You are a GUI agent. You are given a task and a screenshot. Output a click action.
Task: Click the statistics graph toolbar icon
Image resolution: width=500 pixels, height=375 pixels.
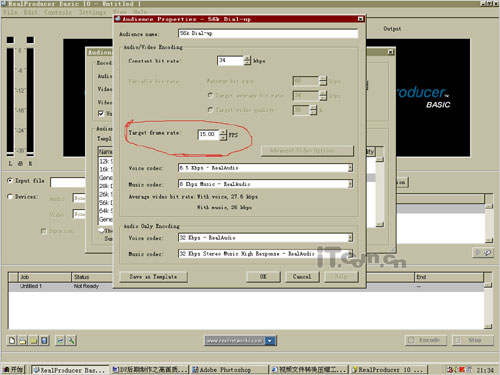(x=60, y=340)
